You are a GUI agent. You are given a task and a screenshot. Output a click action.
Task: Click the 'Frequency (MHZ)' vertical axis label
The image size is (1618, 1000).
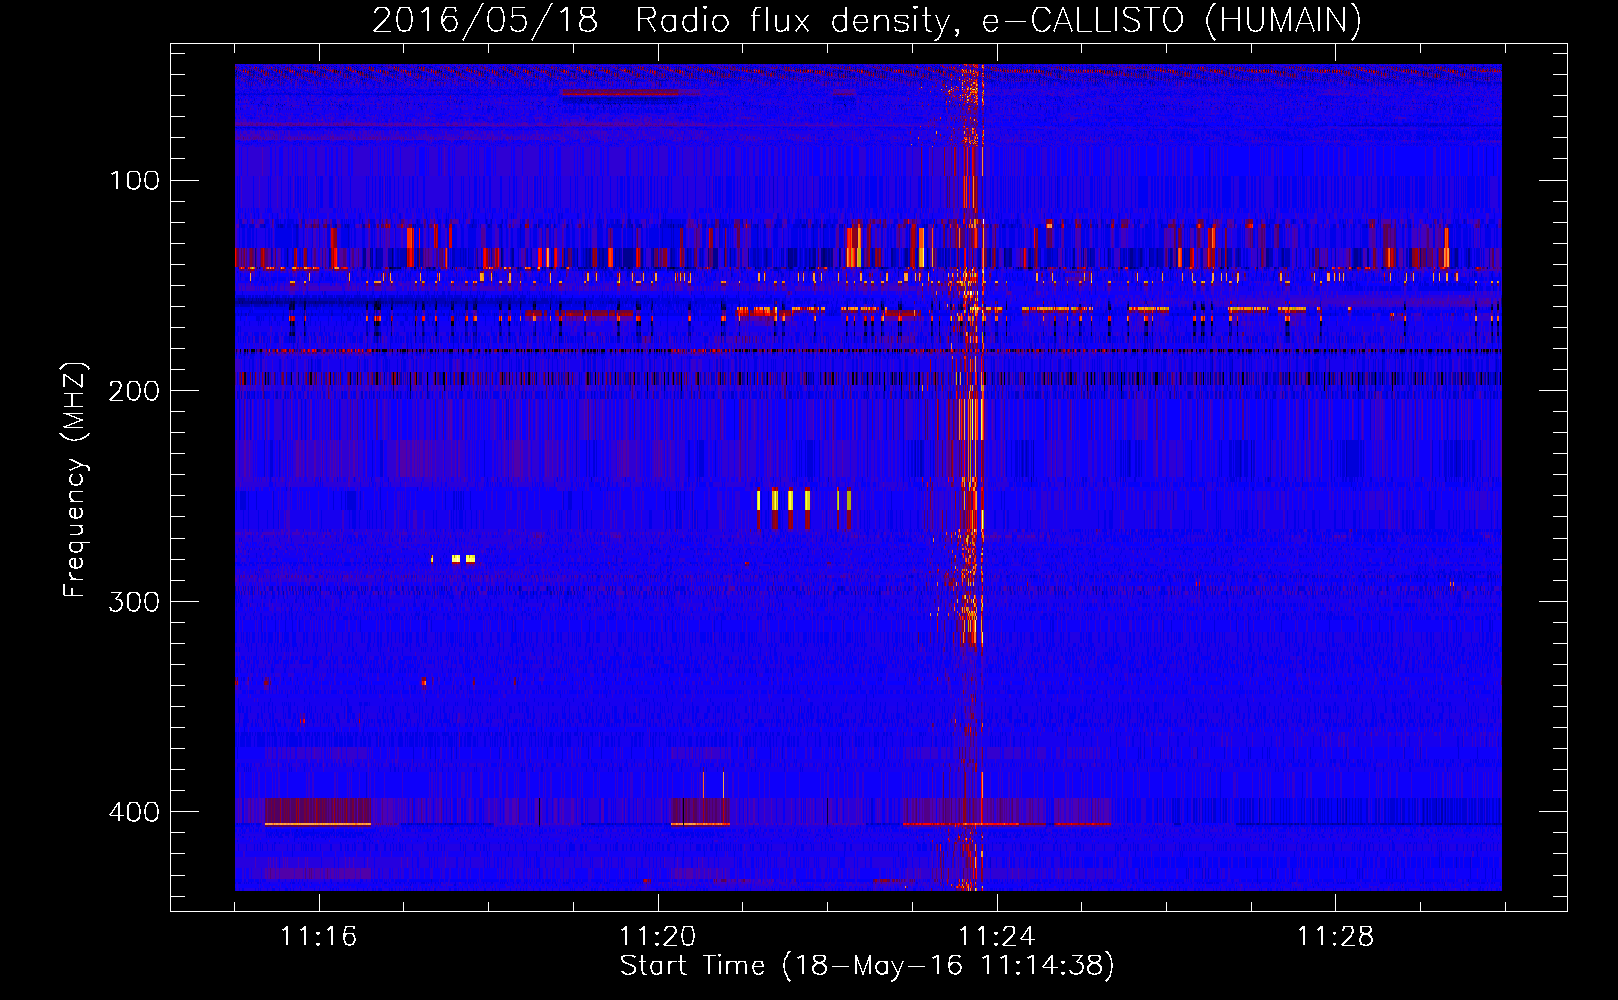[x=75, y=479]
